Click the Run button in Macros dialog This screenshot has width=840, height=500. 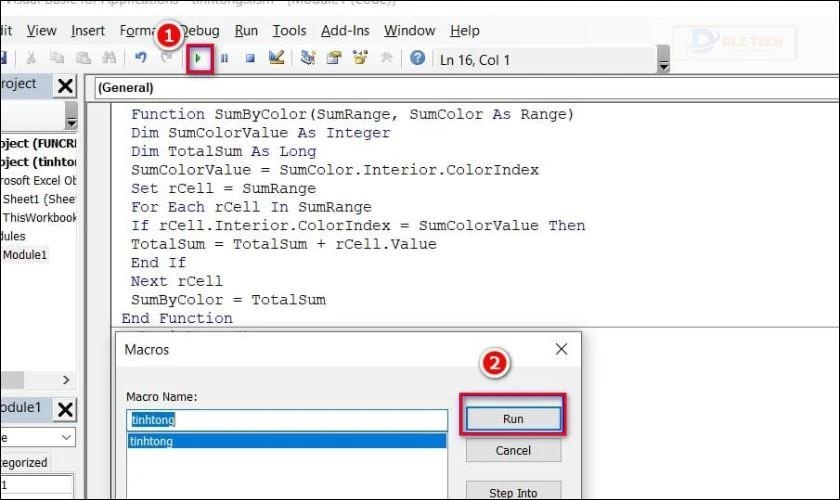(x=513, y=419)
